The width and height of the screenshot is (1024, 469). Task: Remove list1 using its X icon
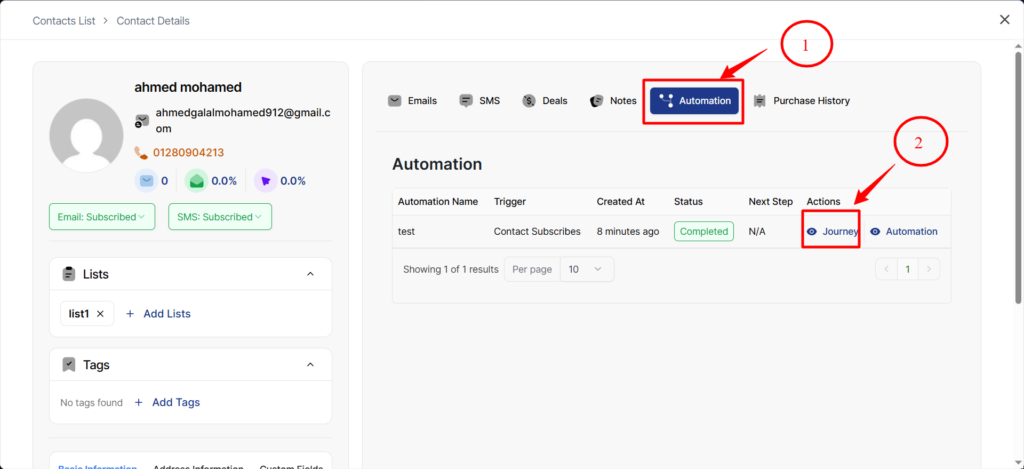100,314
